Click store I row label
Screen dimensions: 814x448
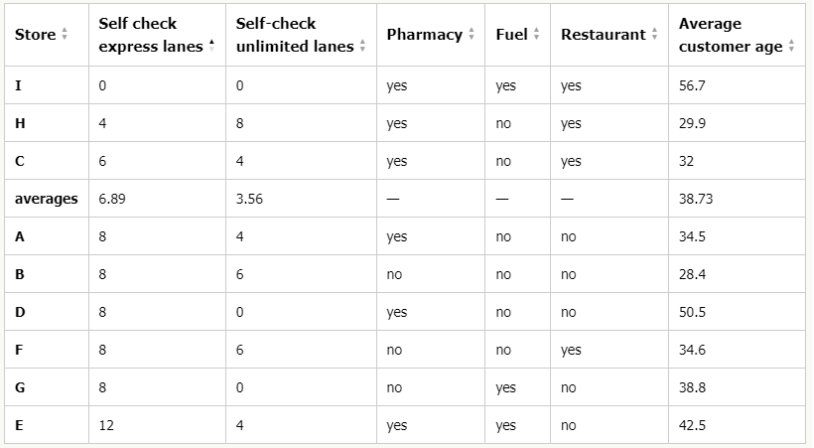pyautogui.click(x=18, y=86)
